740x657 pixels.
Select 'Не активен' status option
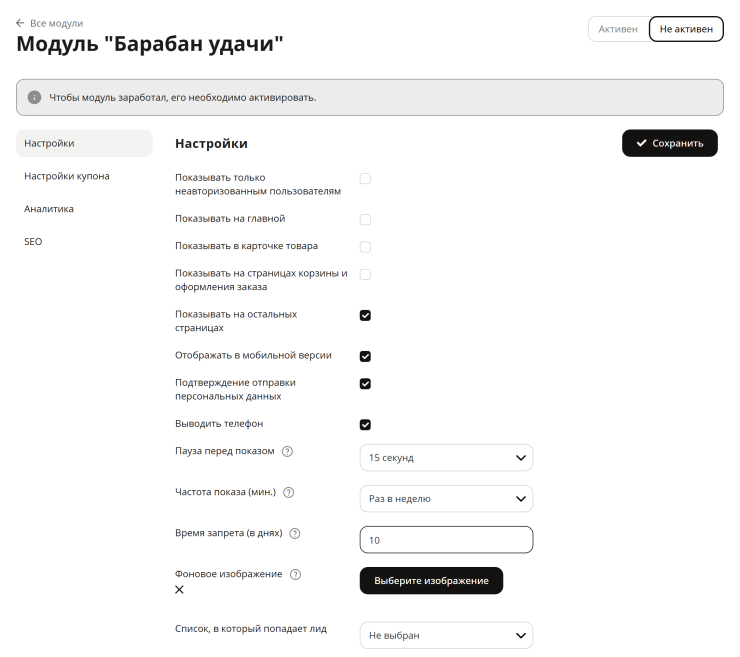[x=686, y=29]
